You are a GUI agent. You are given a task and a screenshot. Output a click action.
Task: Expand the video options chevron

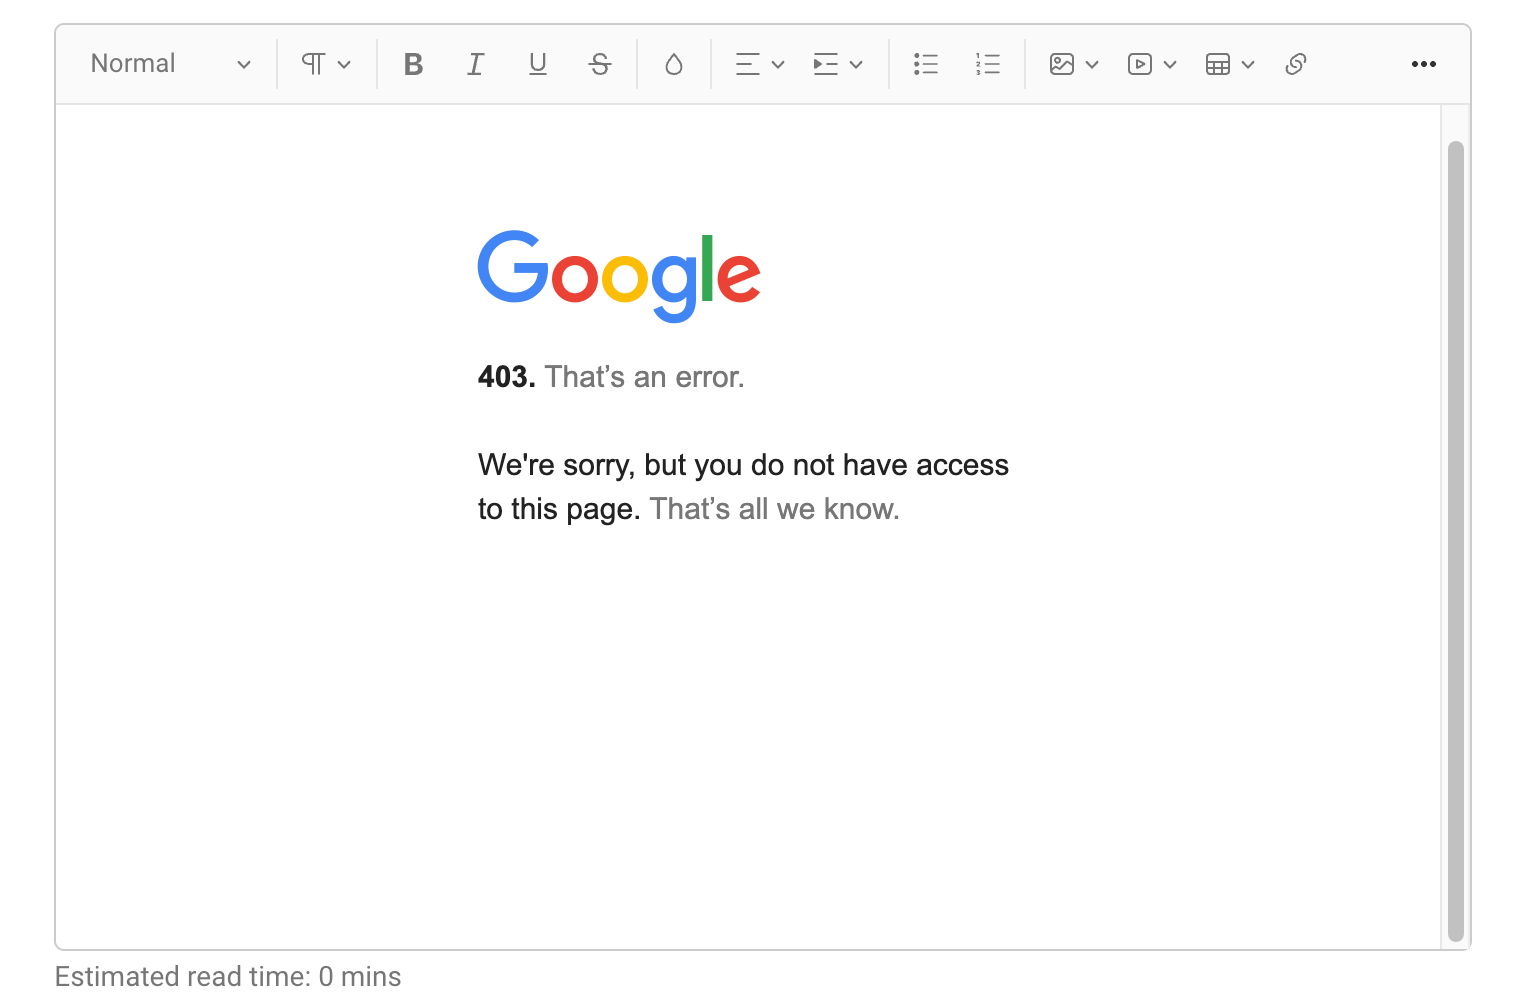(1170, 65)
